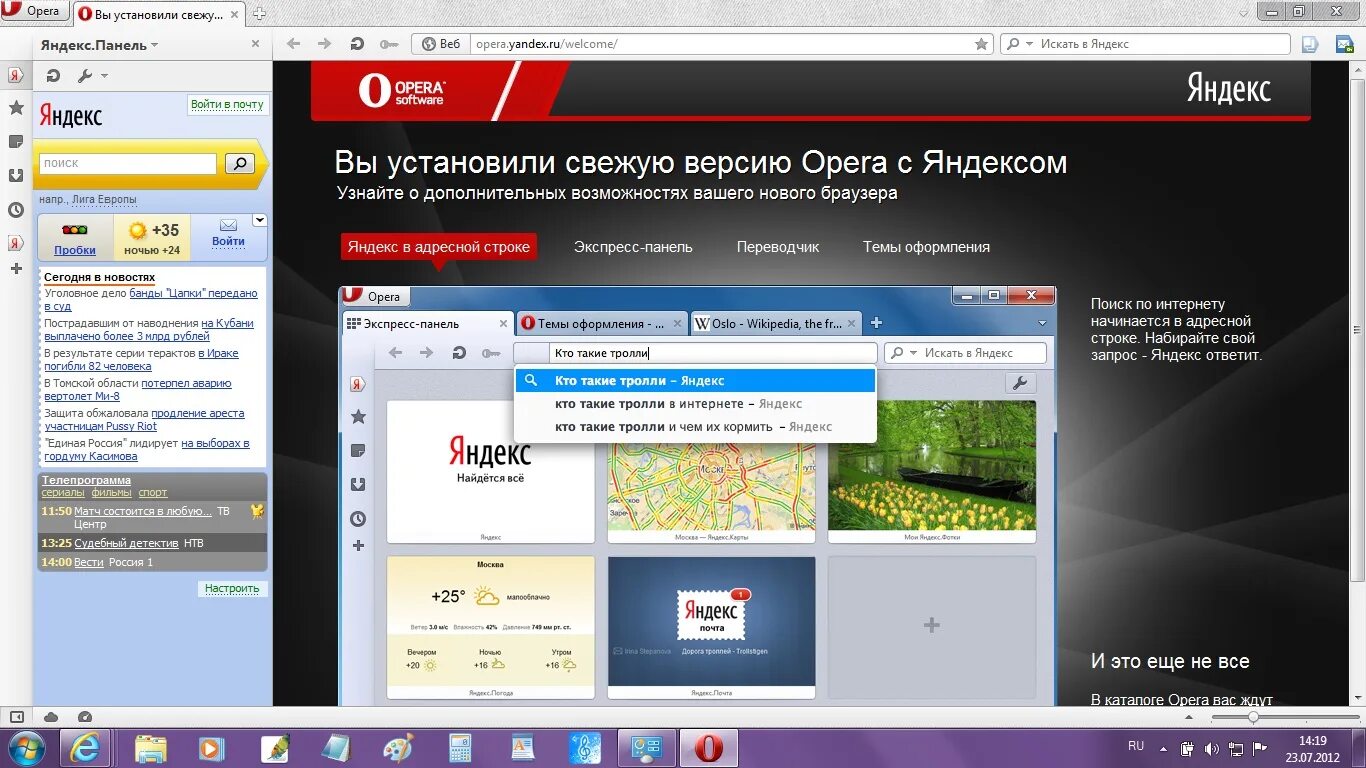Go back to previous page
Image resolution: width=1366 pixels, height=768 pixels.
293,44
